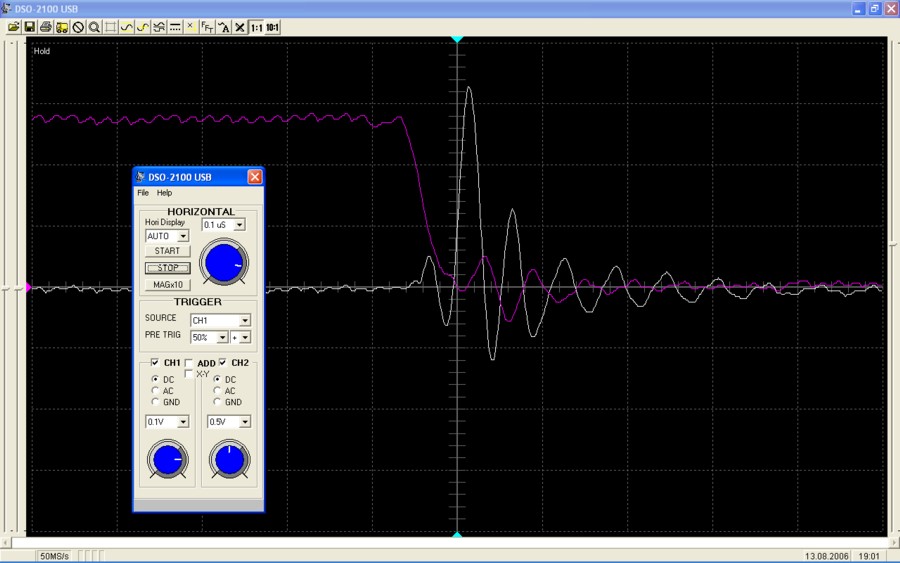Select GND coupling for CH2

click(x=217, y=402)
